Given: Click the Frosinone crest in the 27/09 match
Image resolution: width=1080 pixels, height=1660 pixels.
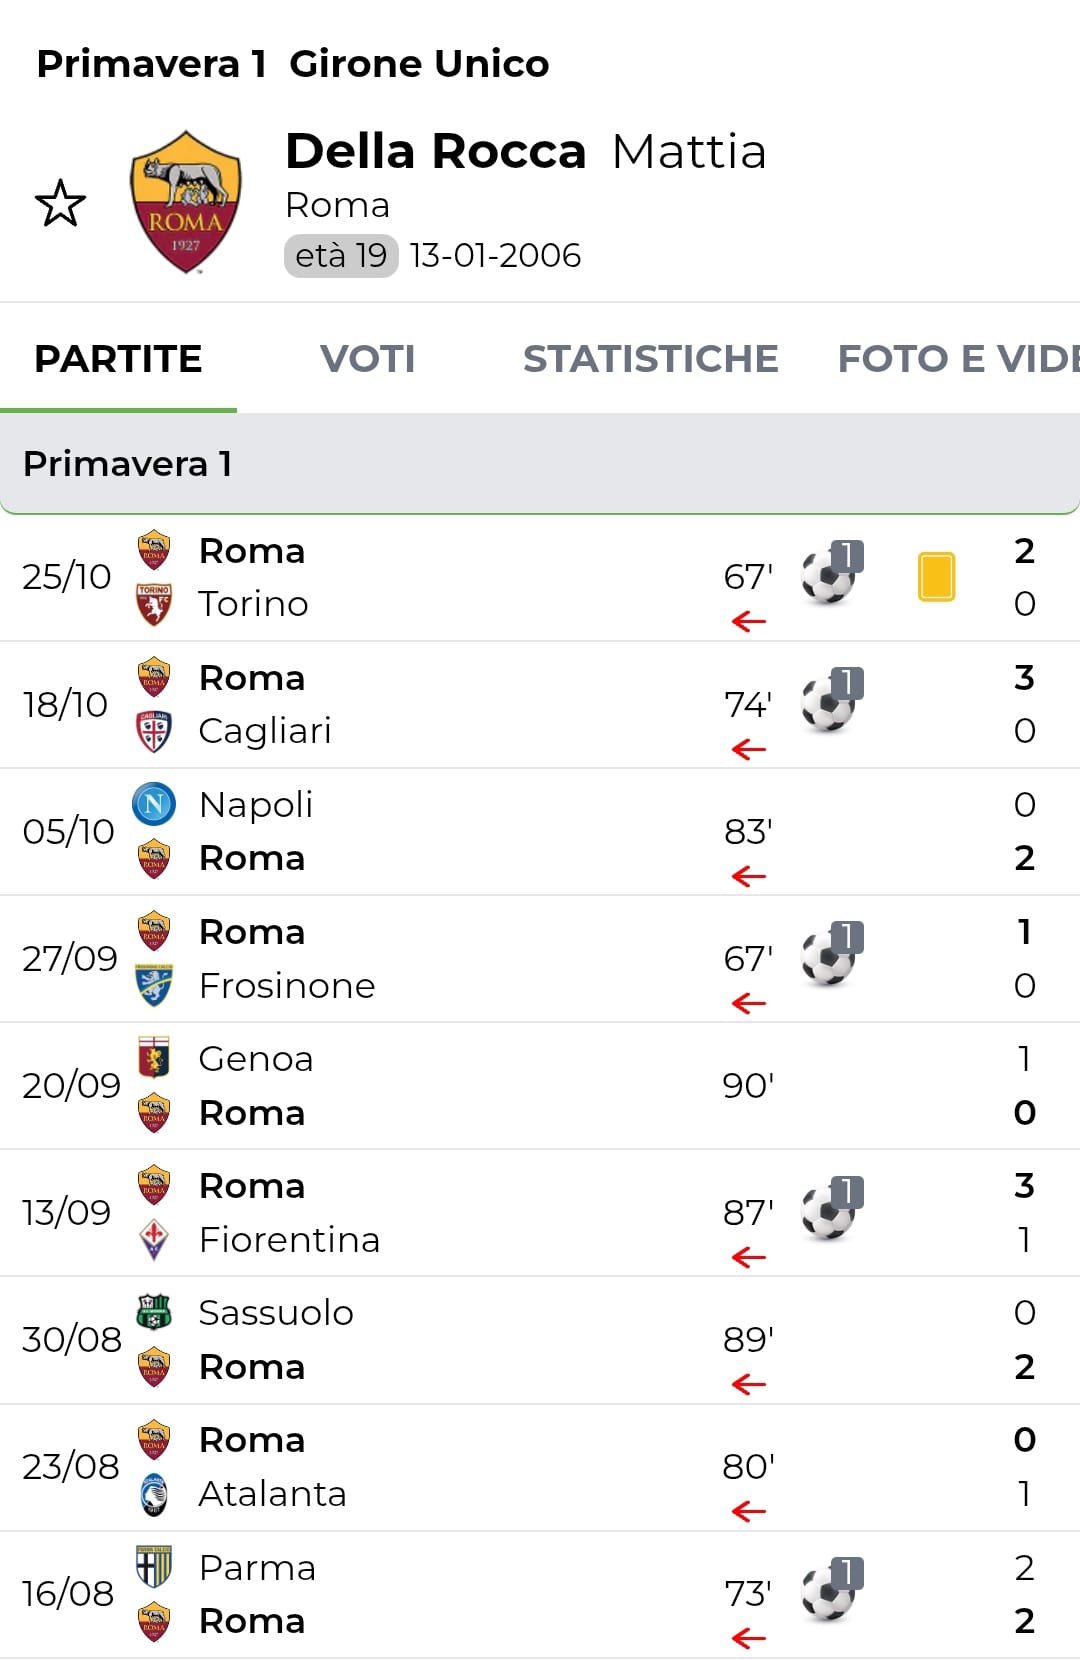Looking at the screenshot, I should pos(154,985).
